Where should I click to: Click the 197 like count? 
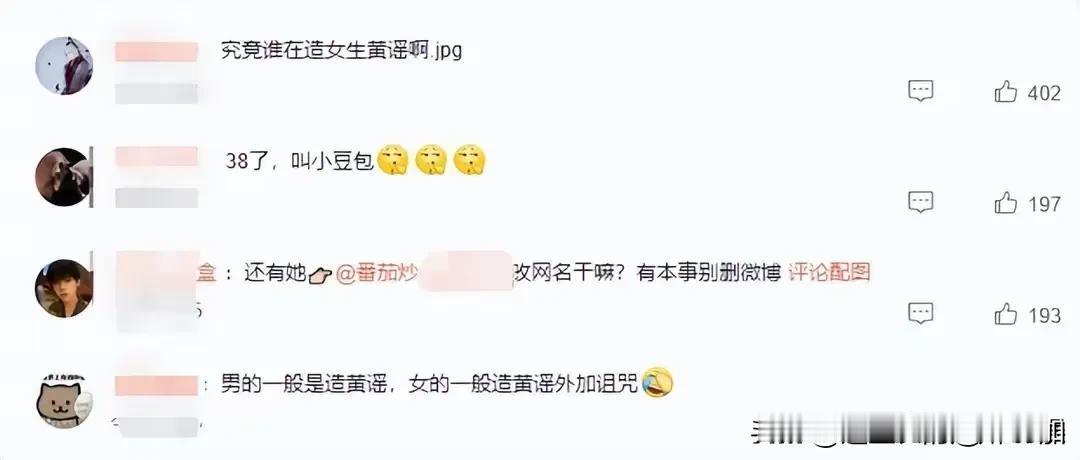pyautogui.click(x=1044, y=205)
